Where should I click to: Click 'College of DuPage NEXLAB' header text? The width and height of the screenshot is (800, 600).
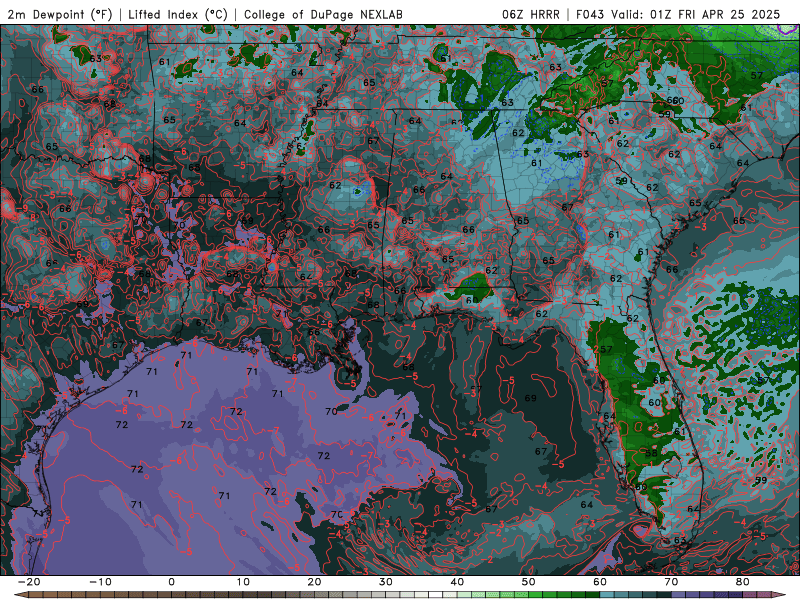[x=323, y=14]
